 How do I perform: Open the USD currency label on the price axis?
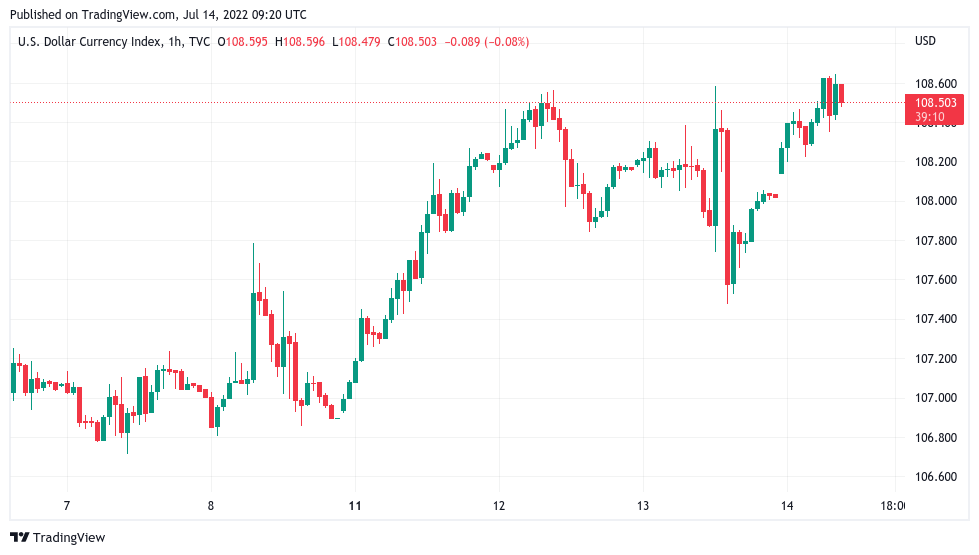925,41
